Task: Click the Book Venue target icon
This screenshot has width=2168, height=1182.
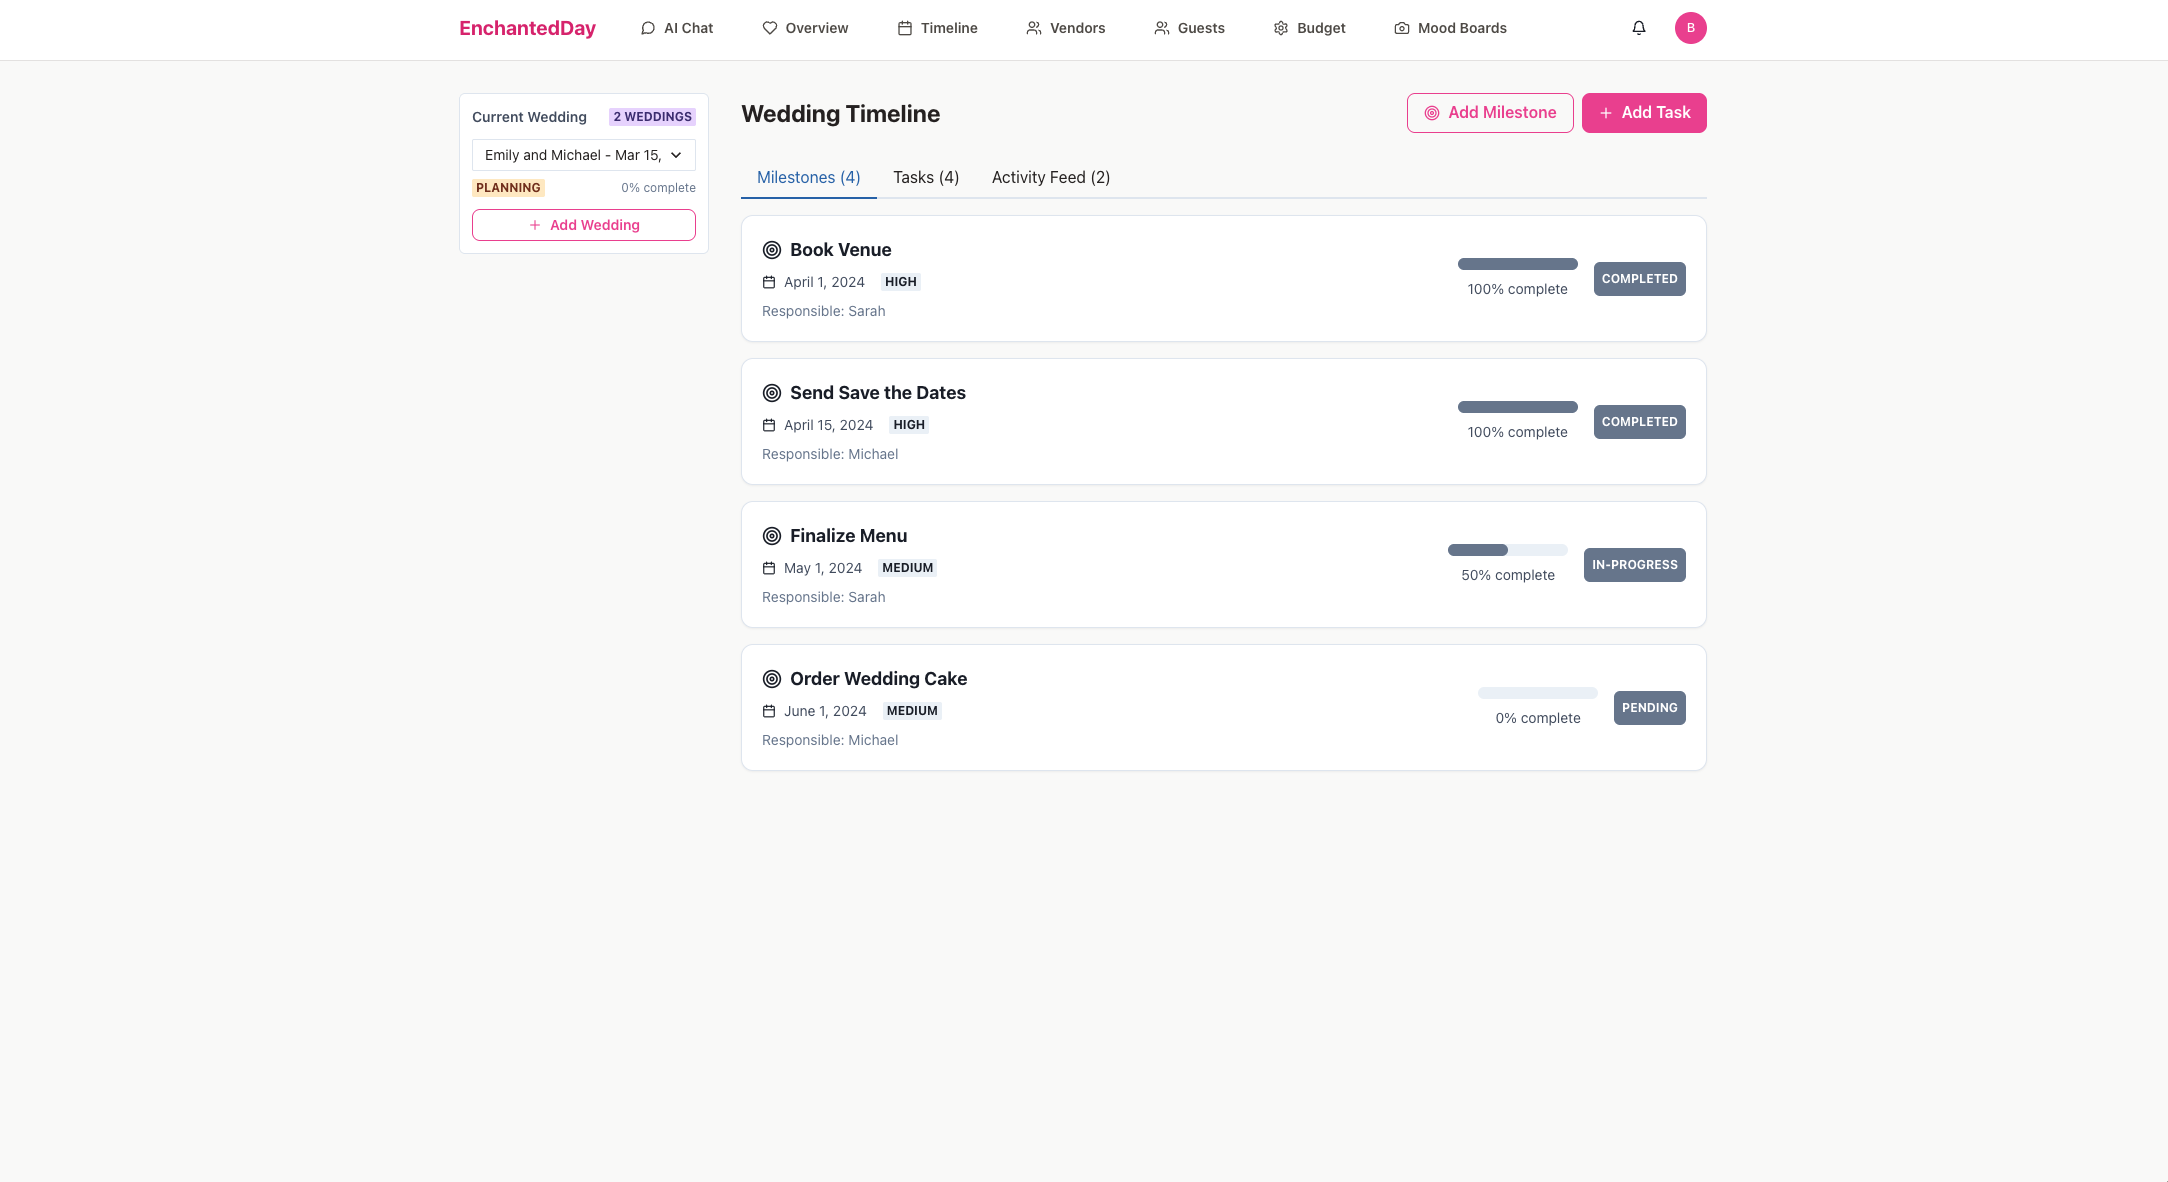Action: (x=772, y=250)
